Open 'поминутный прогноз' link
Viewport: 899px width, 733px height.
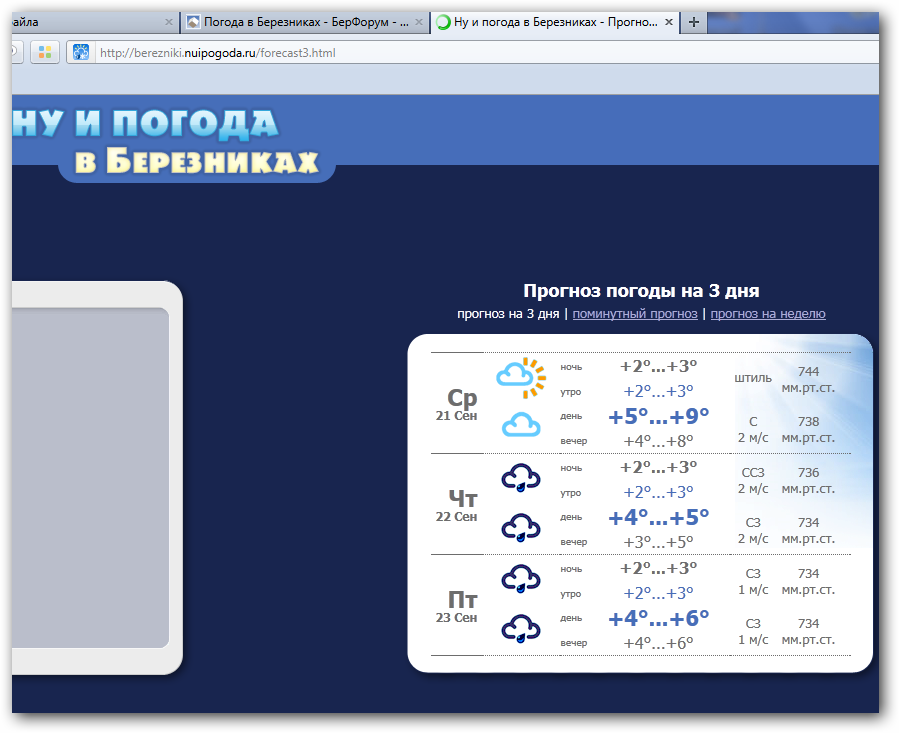click(x=635, y=314)
